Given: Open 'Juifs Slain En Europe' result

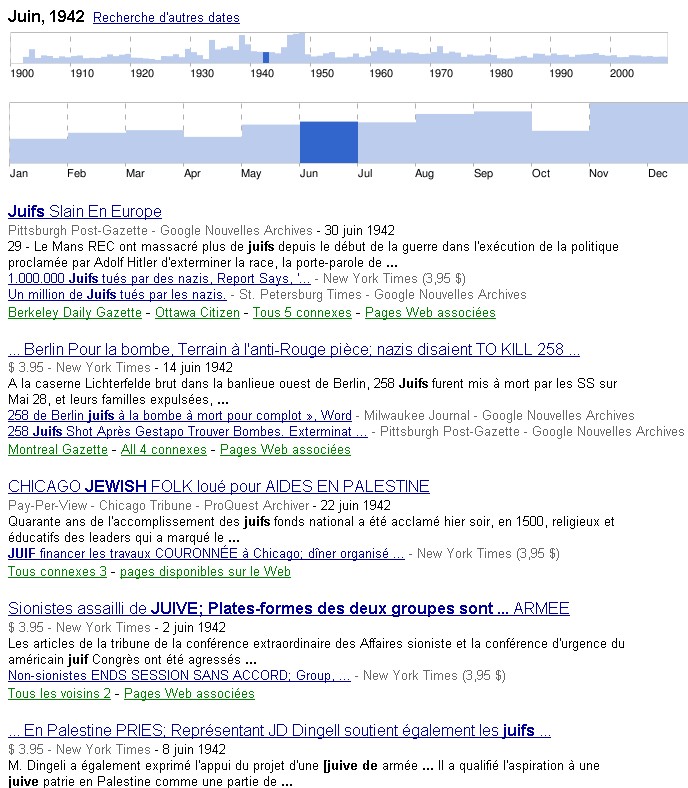Looking at the screenshot, I should pos(84,212).
